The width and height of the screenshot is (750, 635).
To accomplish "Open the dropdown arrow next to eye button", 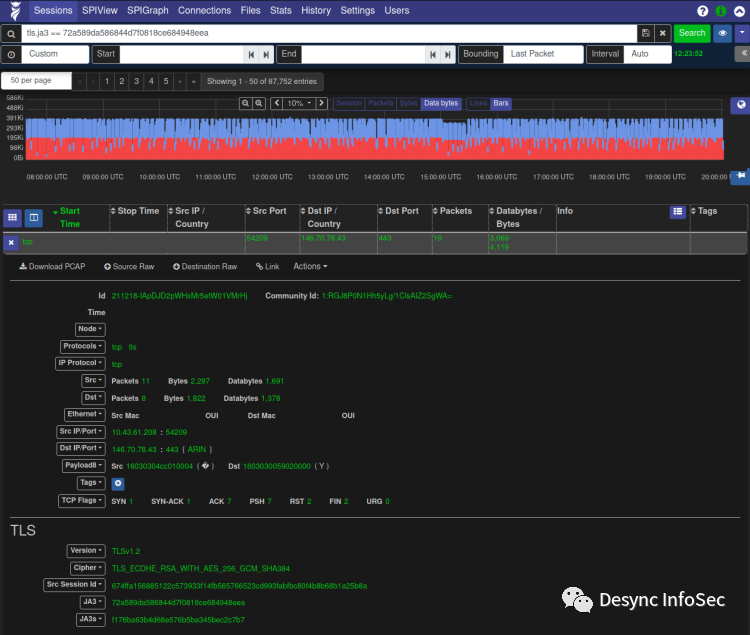I will 742,33.
